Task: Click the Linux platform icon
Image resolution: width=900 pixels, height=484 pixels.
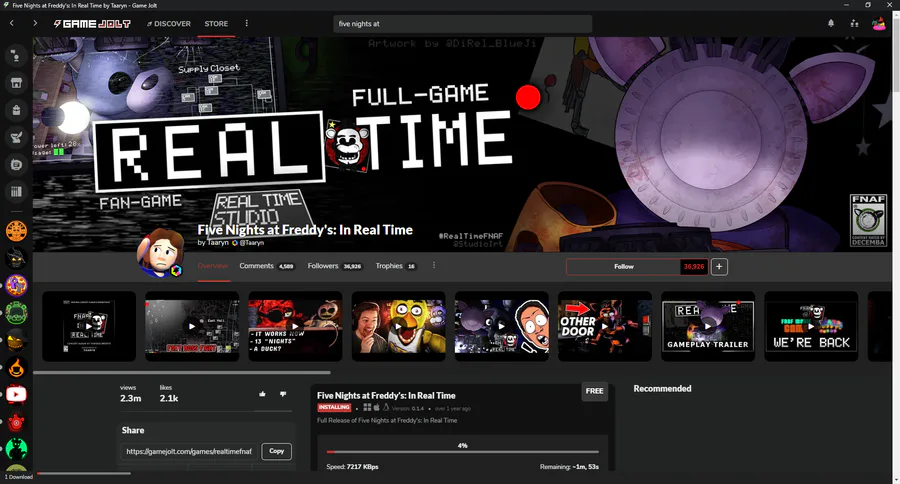Action: pyautogui.click(x=386, y=408)
